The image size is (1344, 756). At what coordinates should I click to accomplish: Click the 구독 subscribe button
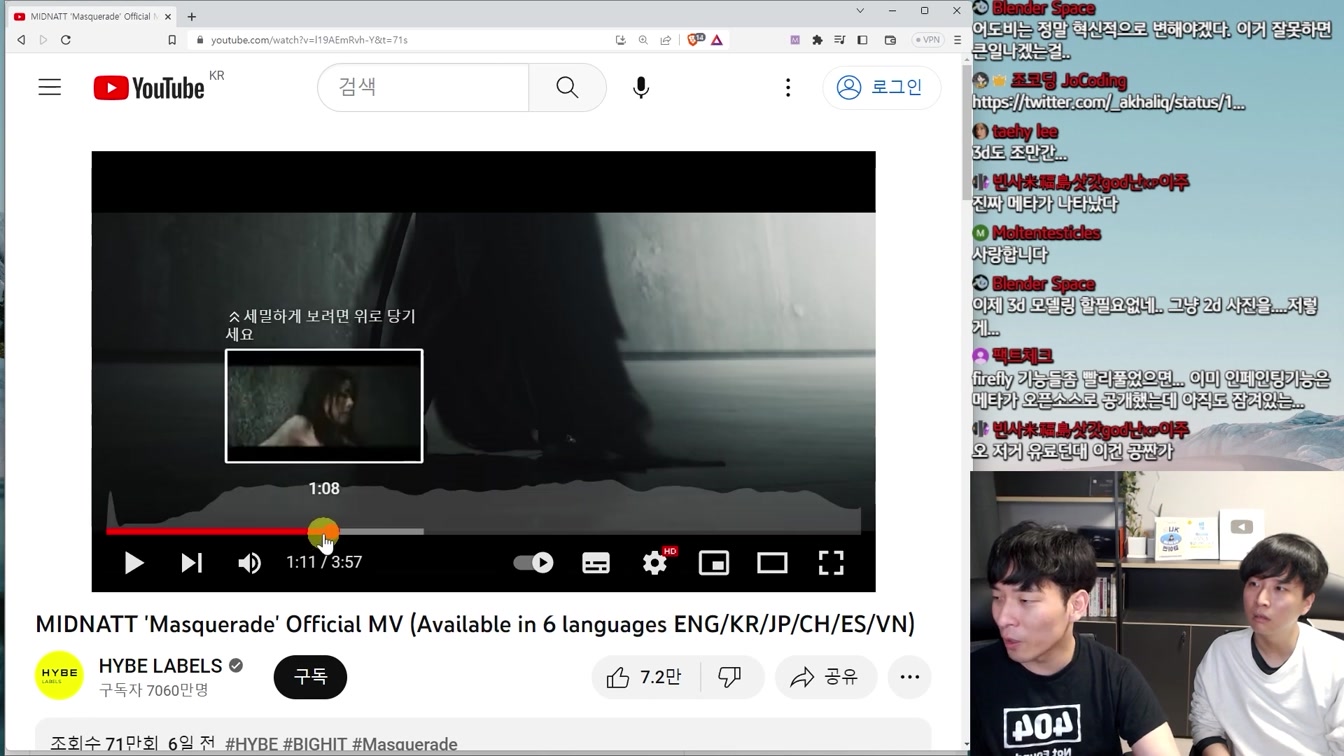pyautogui.click(x=310, y=677)
